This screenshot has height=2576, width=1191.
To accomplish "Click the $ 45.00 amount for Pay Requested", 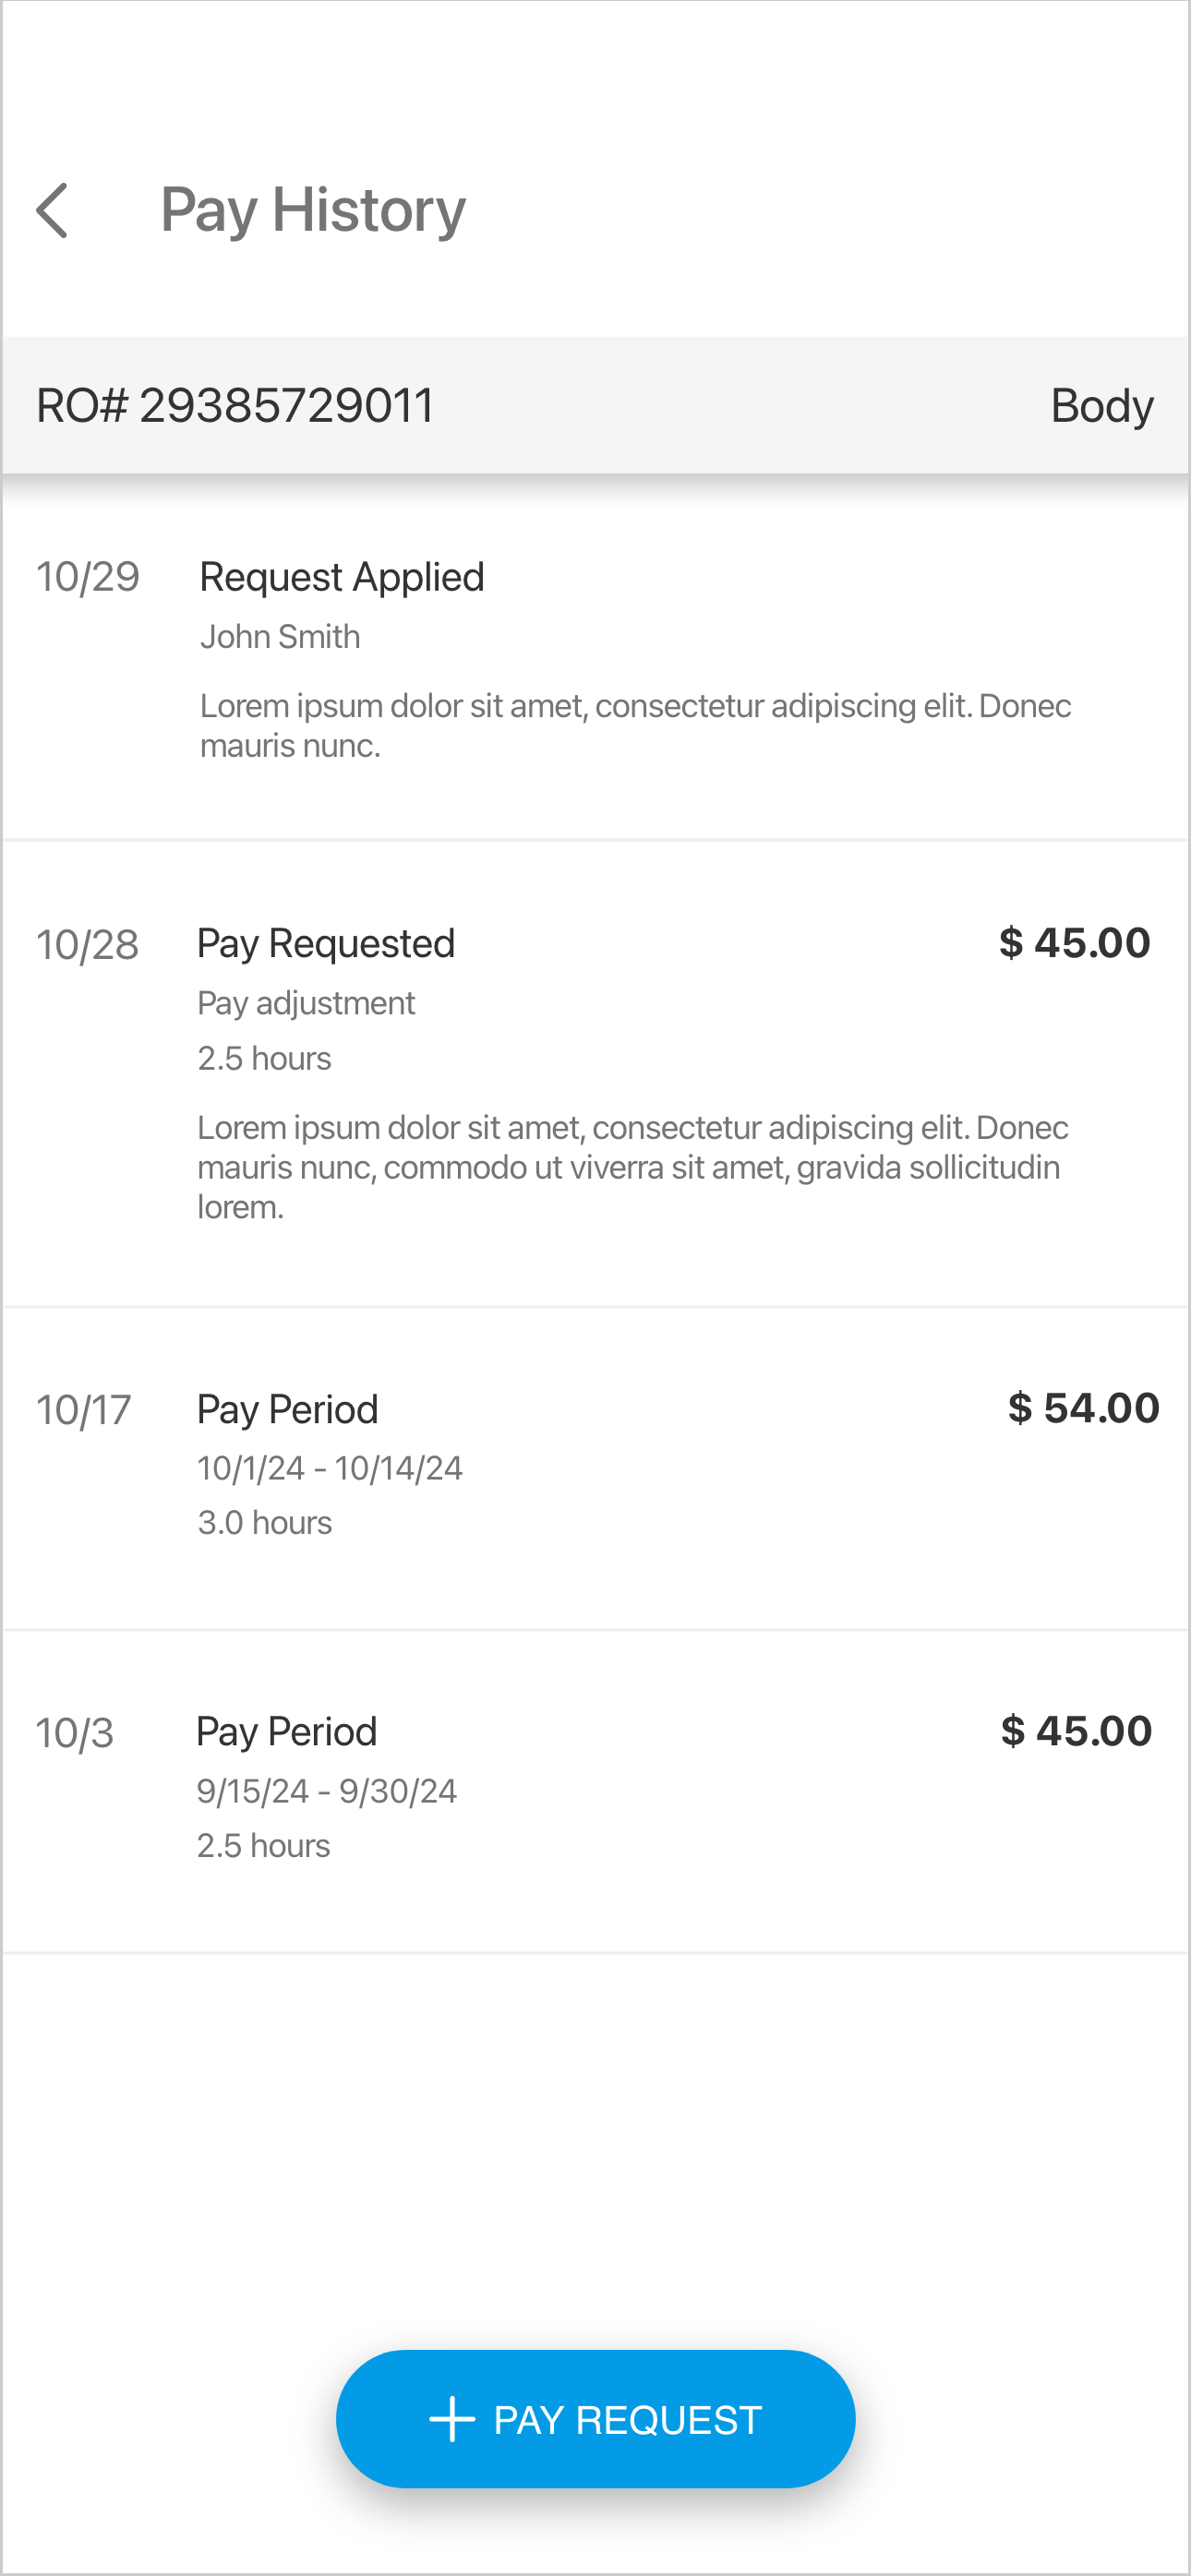I will pos(1075,943).
